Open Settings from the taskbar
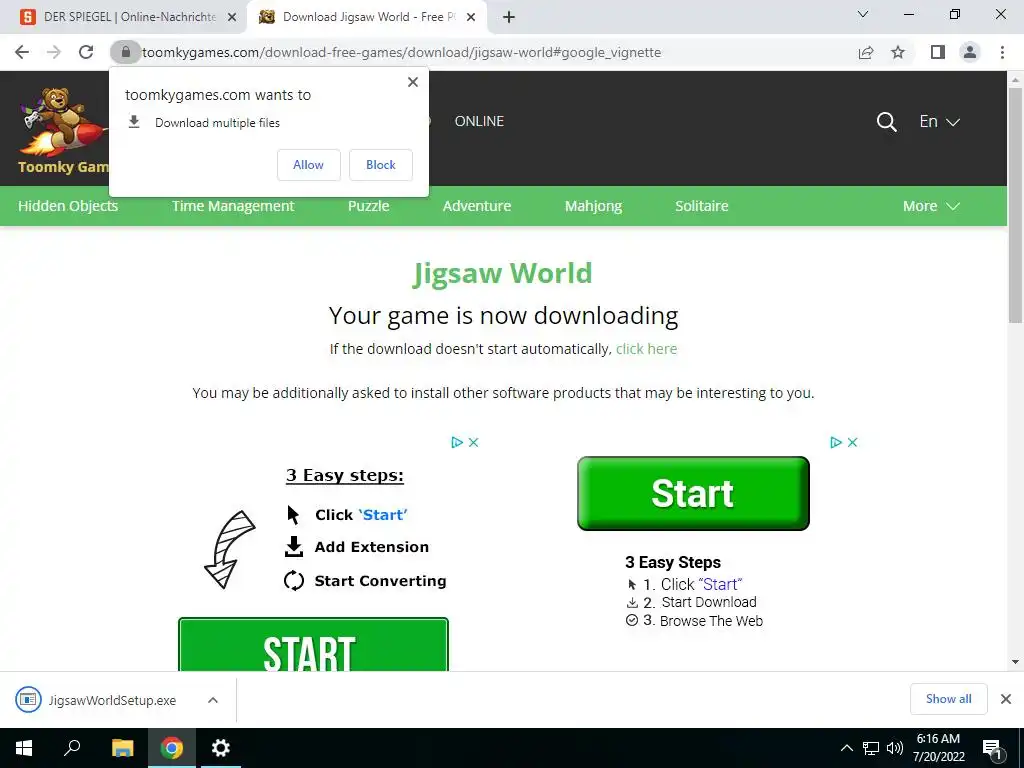The image size is (1024, 768). click(221, 748)
